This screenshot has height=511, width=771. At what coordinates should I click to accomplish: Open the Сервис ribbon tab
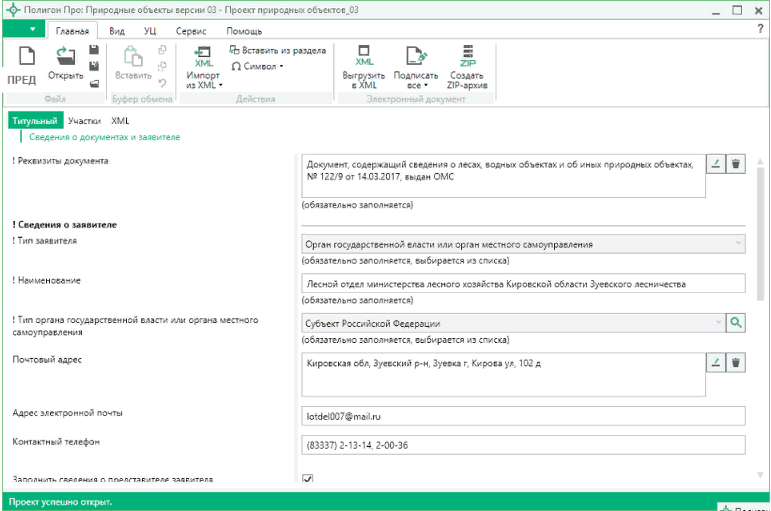[x=191, y=31]
